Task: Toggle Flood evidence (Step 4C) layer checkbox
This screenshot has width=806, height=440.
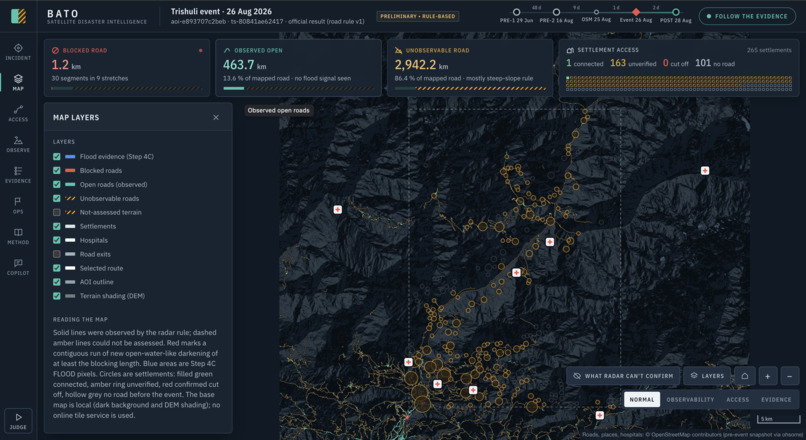Action: 57,156
